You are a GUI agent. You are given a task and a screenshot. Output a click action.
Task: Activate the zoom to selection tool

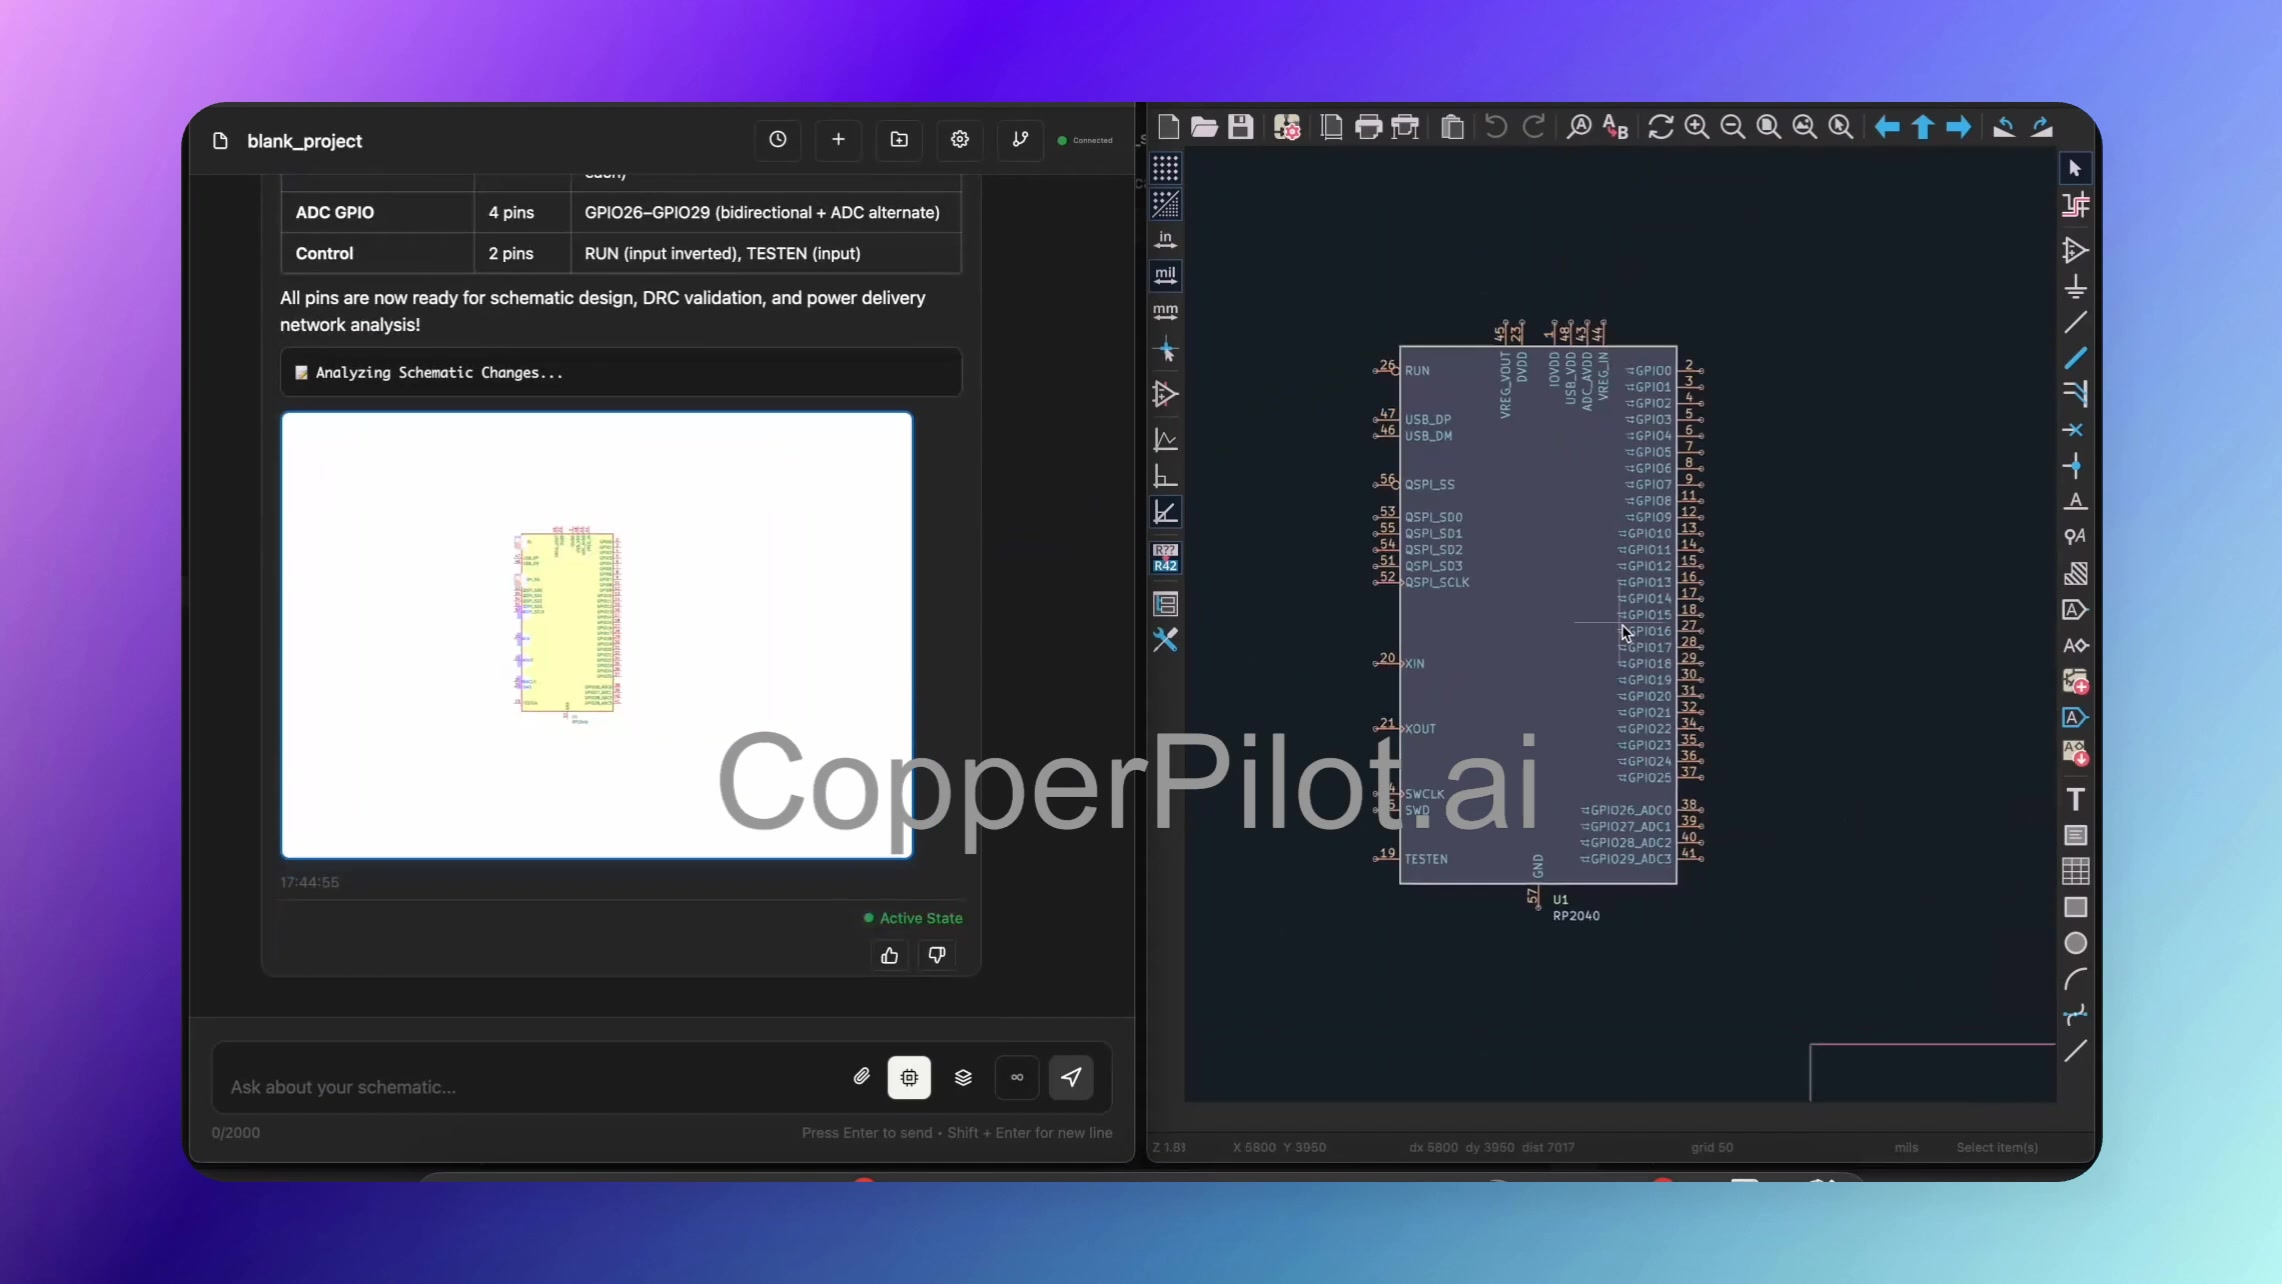[1841, 127]
